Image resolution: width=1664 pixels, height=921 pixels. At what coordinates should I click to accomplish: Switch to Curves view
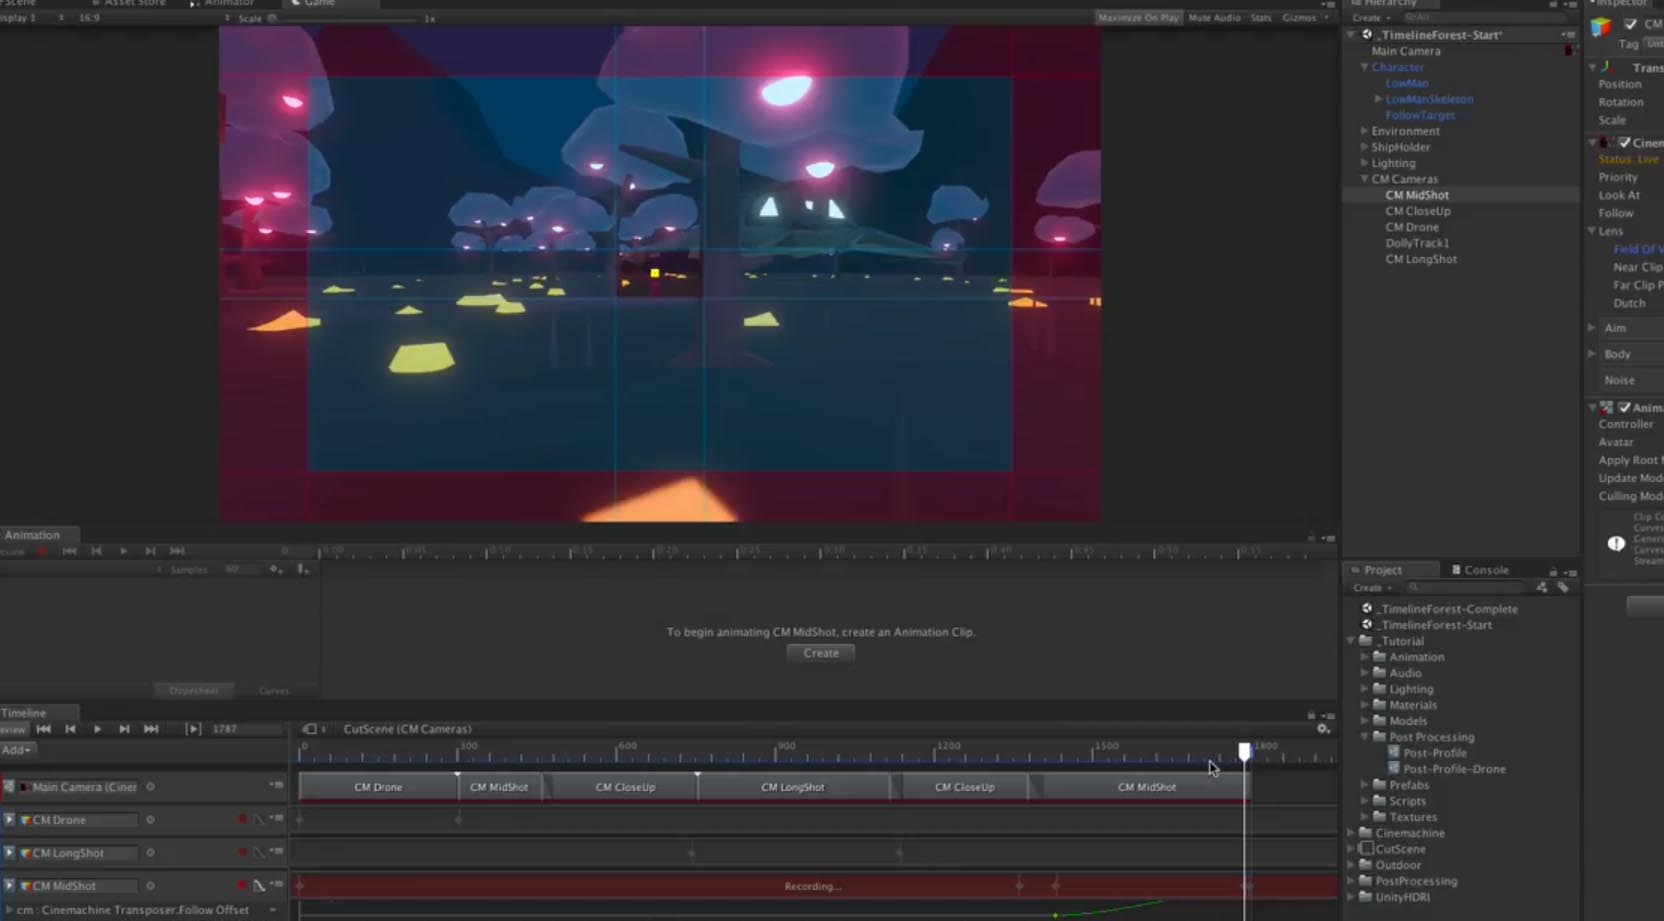tap(274, 690)
